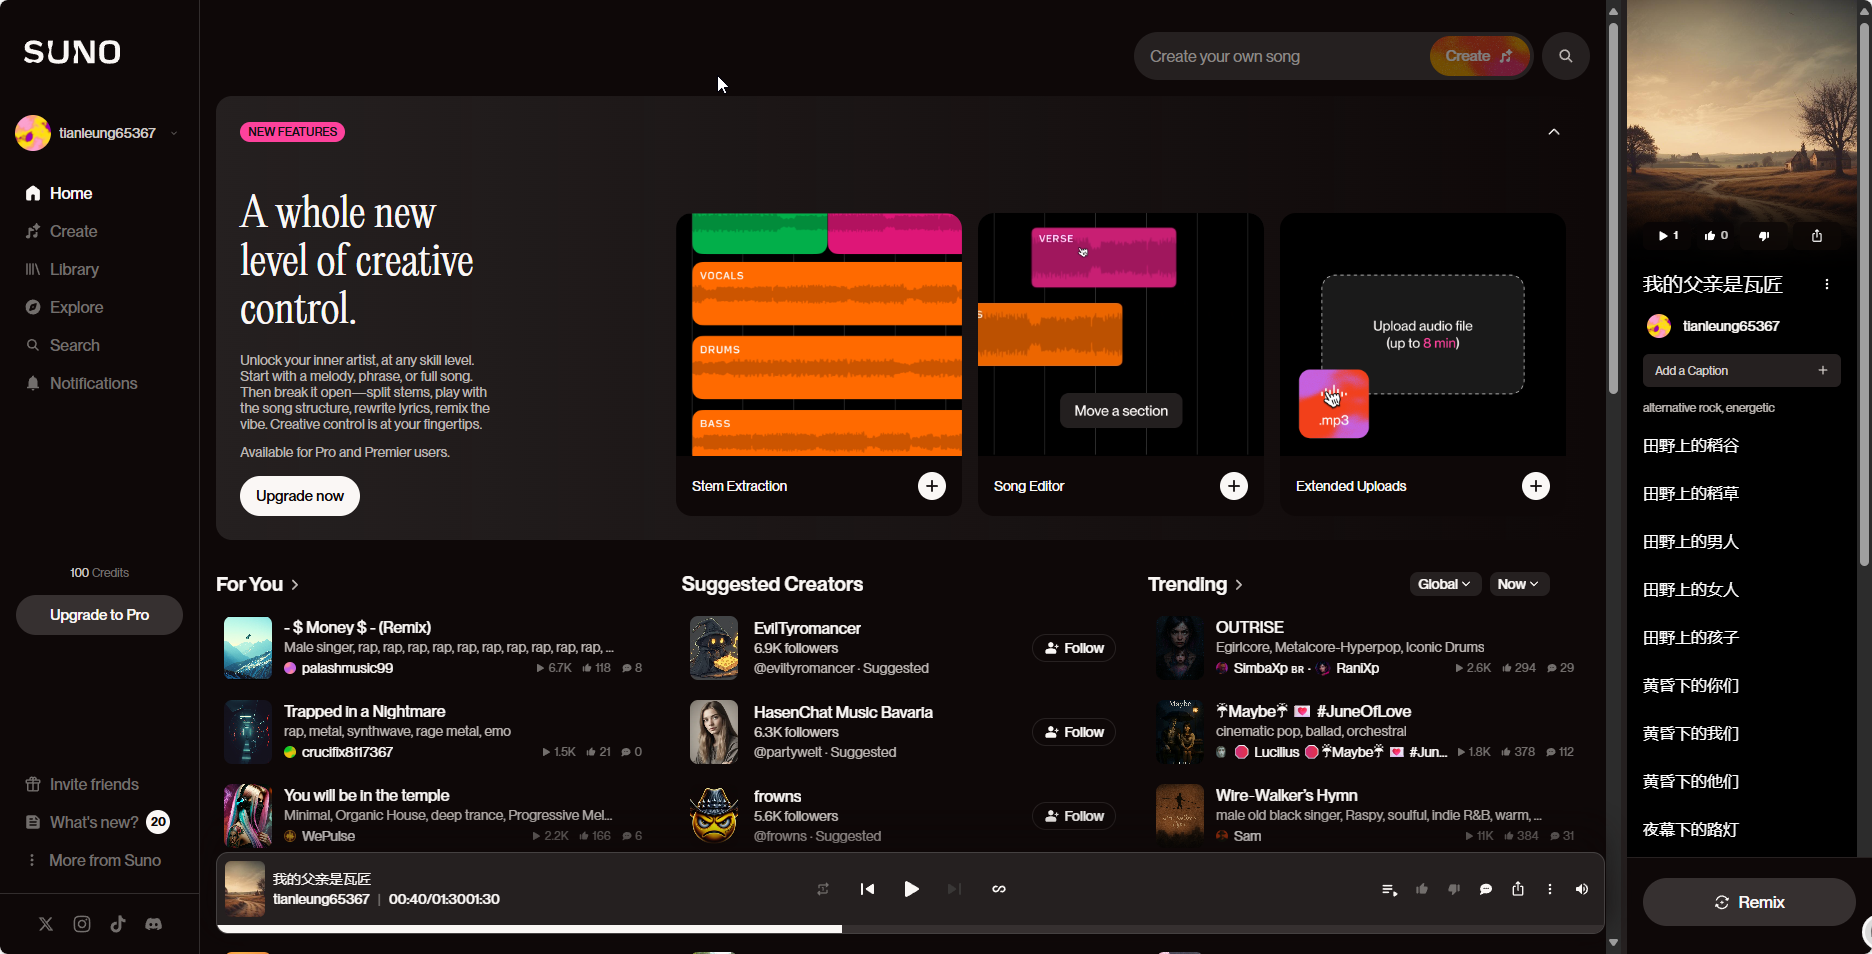This screenshot has width=1872, height=954.
Task: Share song from the player bar
Action: click(x=1518, y=889)
